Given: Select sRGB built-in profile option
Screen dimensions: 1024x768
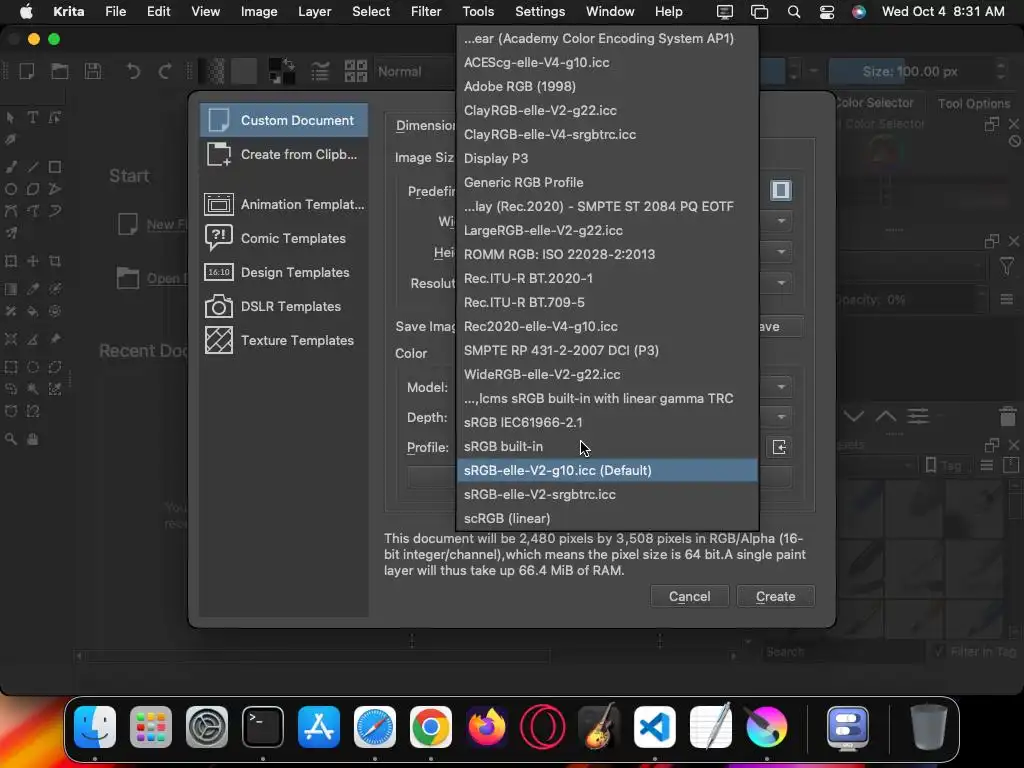Looking at the screenshot, I should (607, 446).
